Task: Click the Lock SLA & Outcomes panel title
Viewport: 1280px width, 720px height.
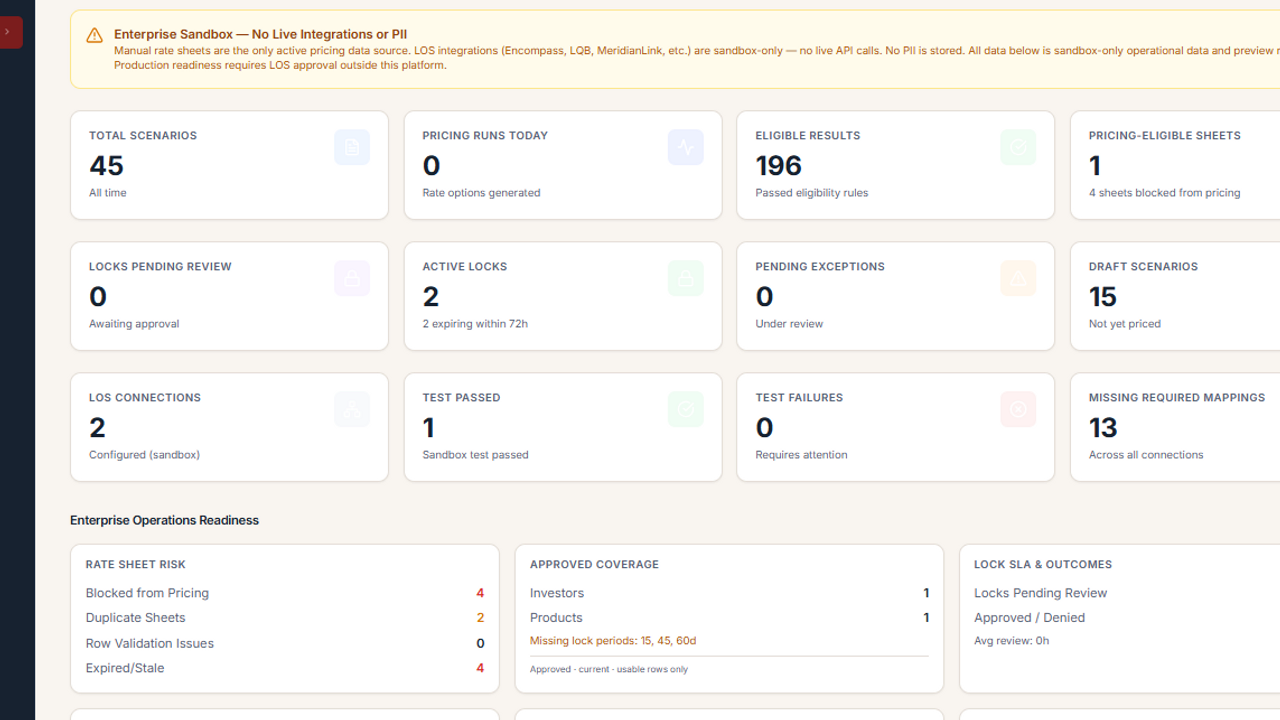Action: 1043,564
